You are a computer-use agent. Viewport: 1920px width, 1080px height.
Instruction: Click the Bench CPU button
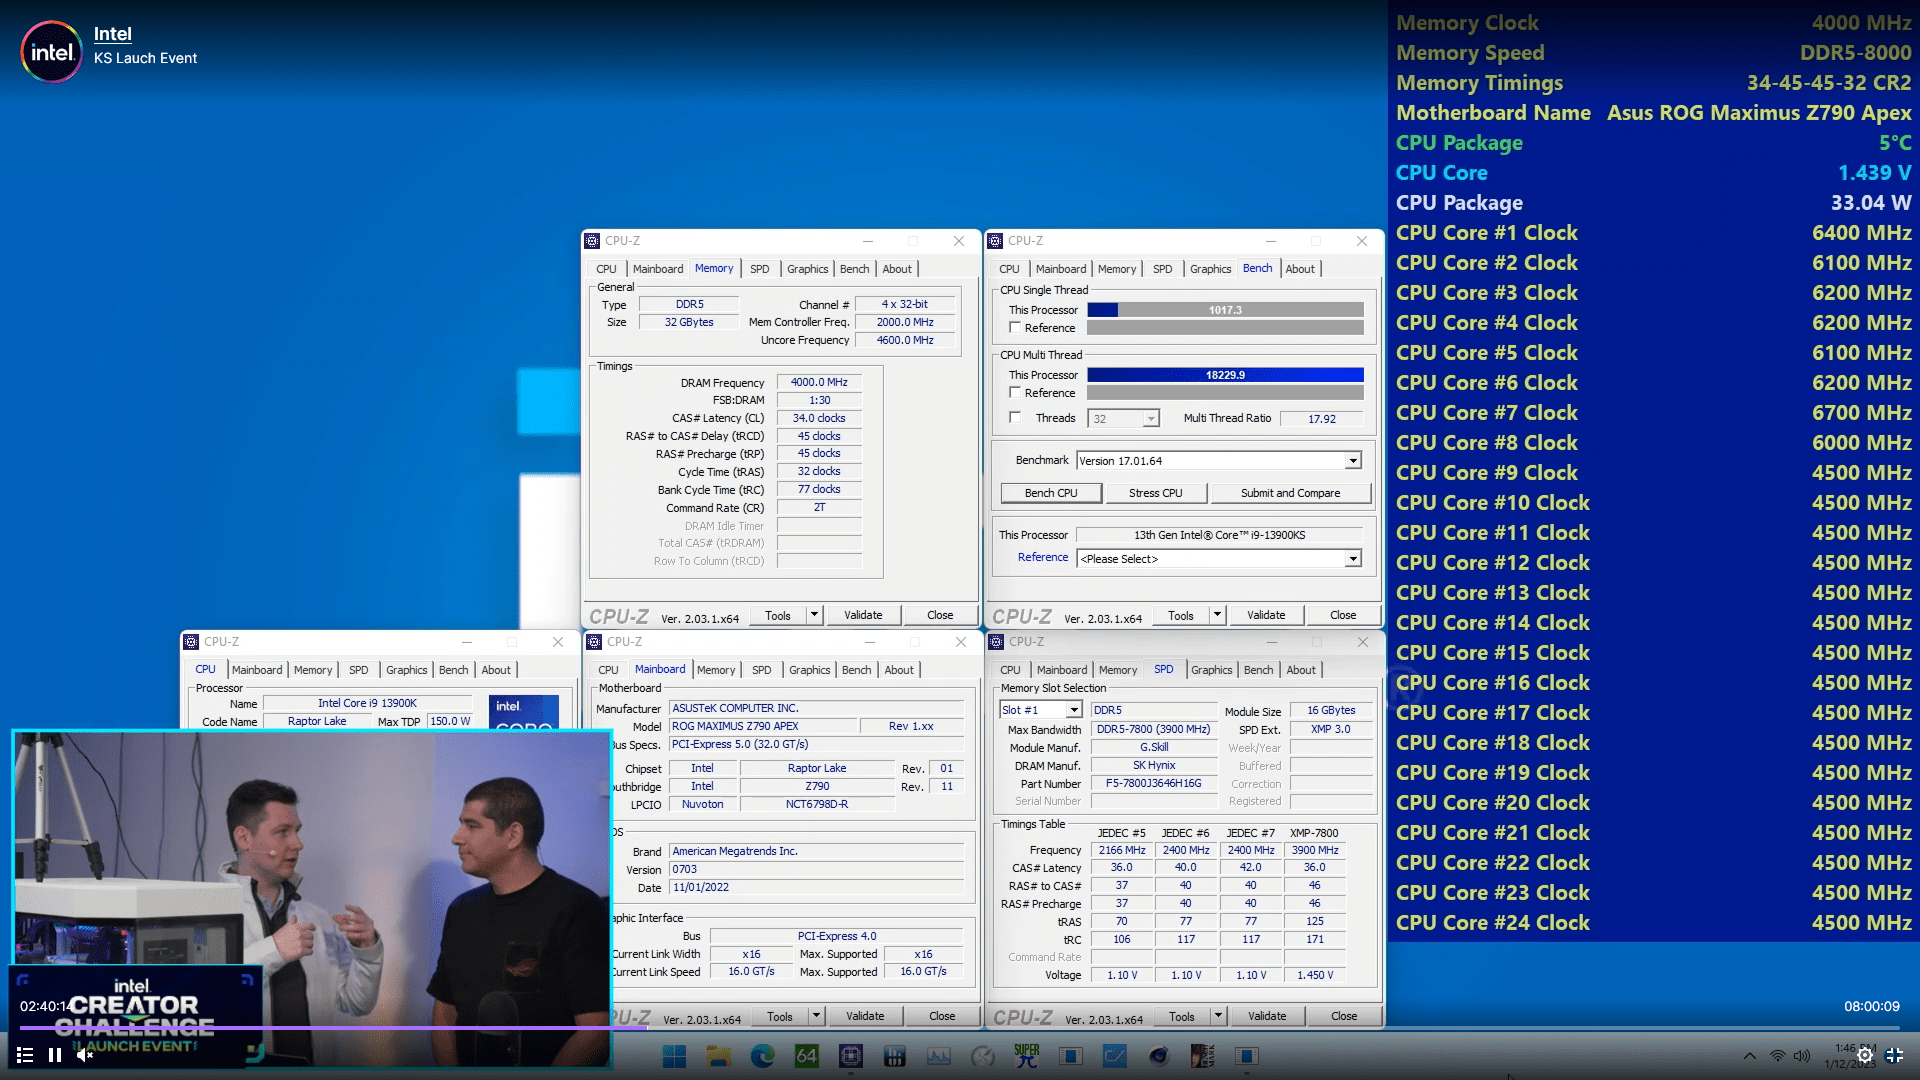pyautogui.click(x=1051, y=493)
